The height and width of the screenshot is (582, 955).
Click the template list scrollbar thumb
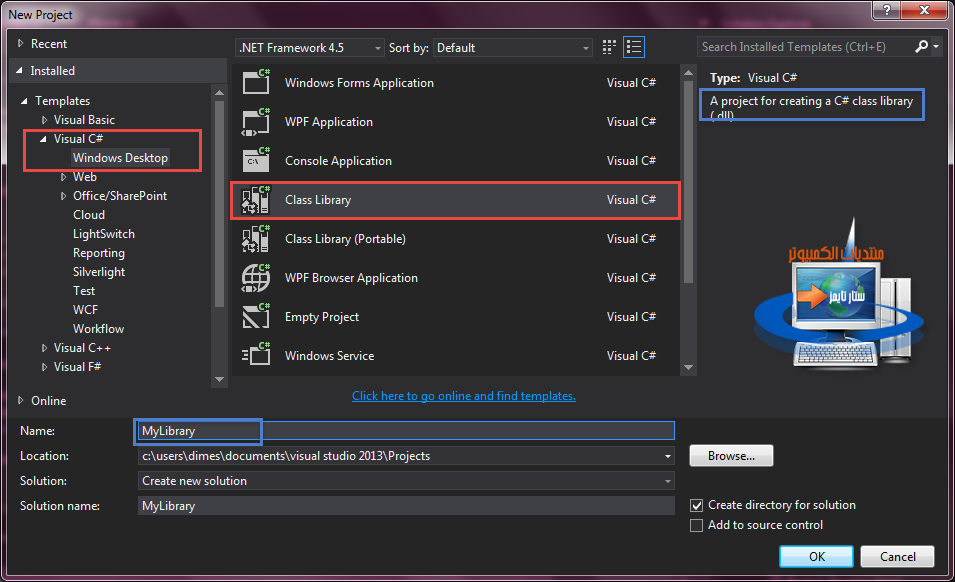pos(688,181)
